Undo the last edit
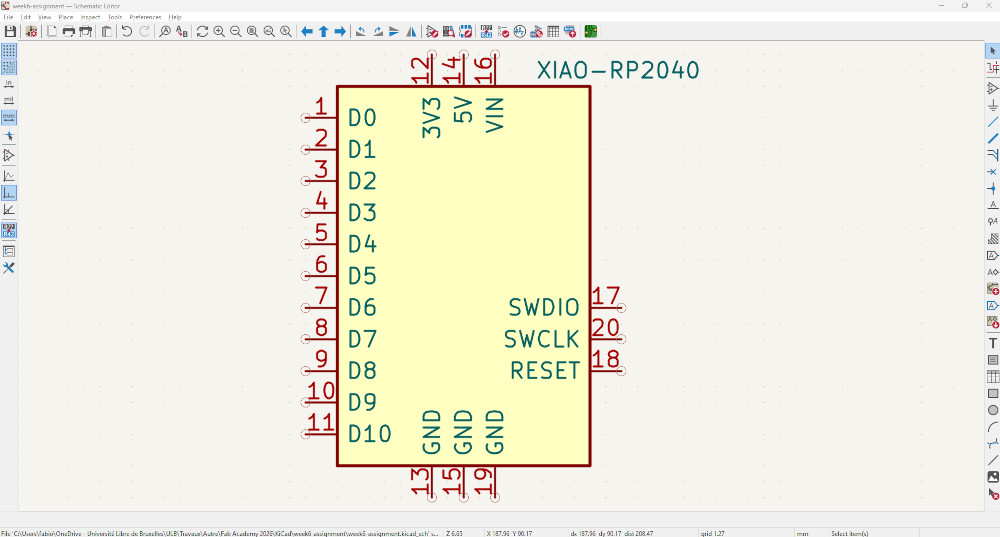This screenshot has height=537, width=1000. (127, 31)
